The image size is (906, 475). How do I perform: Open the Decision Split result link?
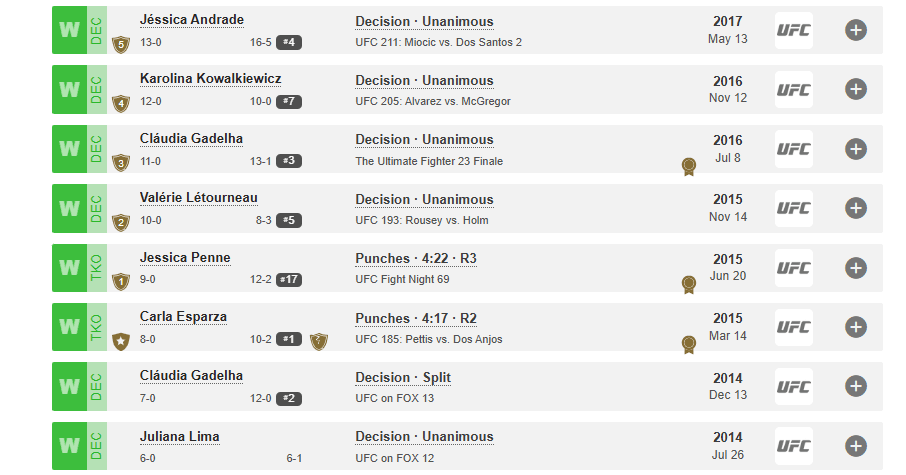coord(403,377)
